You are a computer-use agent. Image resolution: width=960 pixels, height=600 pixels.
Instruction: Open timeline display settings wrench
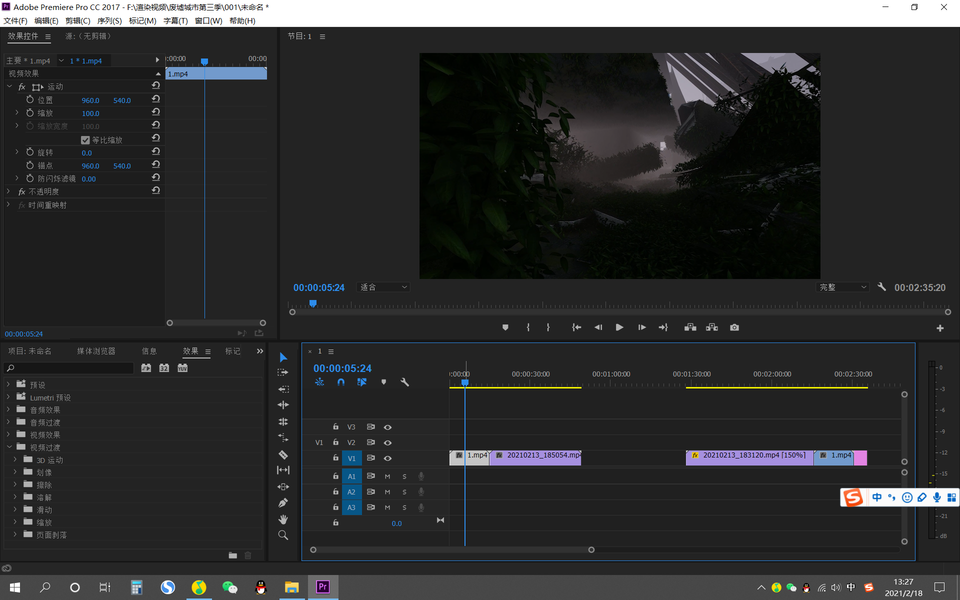(405, 382)
